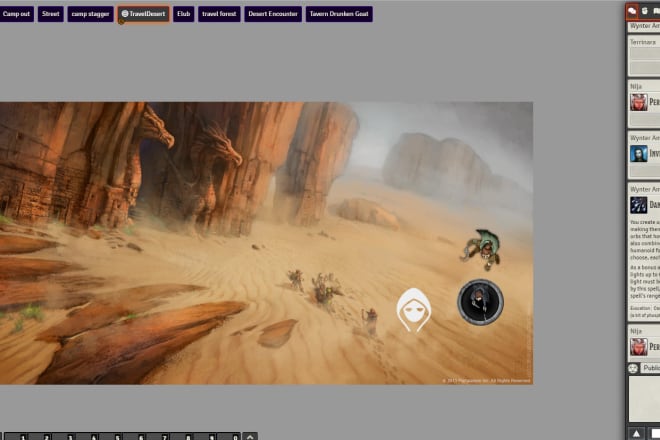660x440 pixels.
Task: Click the Dancing Lights spell icon
Action: pyautogui.click(x=639, y=205)
